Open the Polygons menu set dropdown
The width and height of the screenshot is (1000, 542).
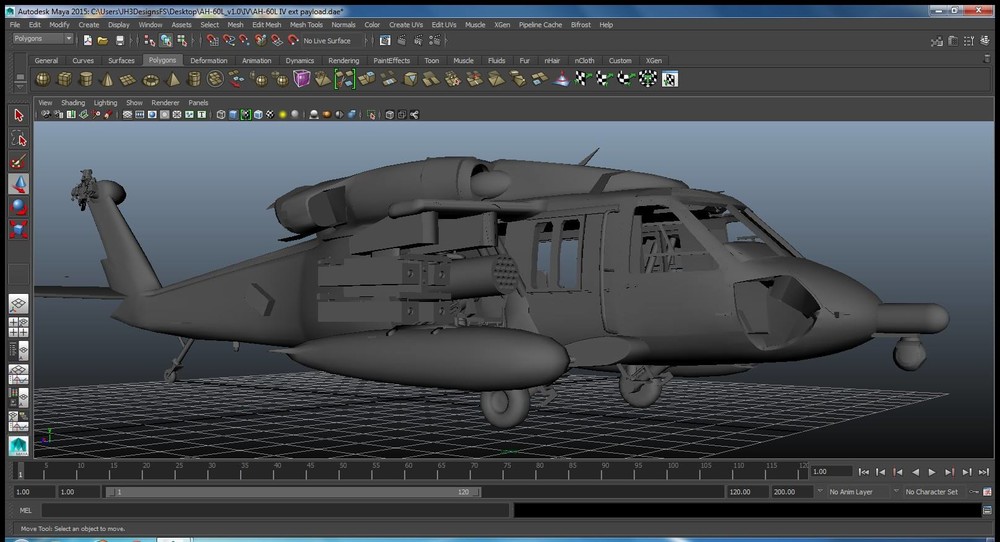click(x=43, y=40)
